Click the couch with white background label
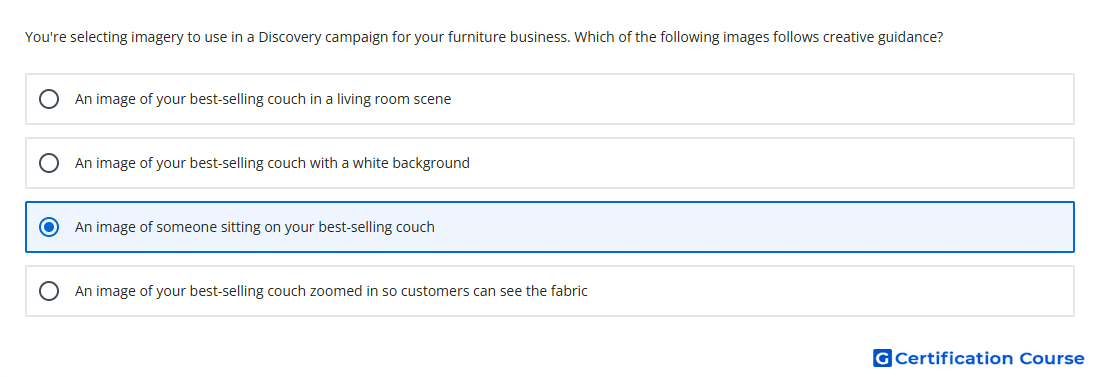Image resolution: width=1100 pixels, height=377 pixels. [x=272, y=163]
